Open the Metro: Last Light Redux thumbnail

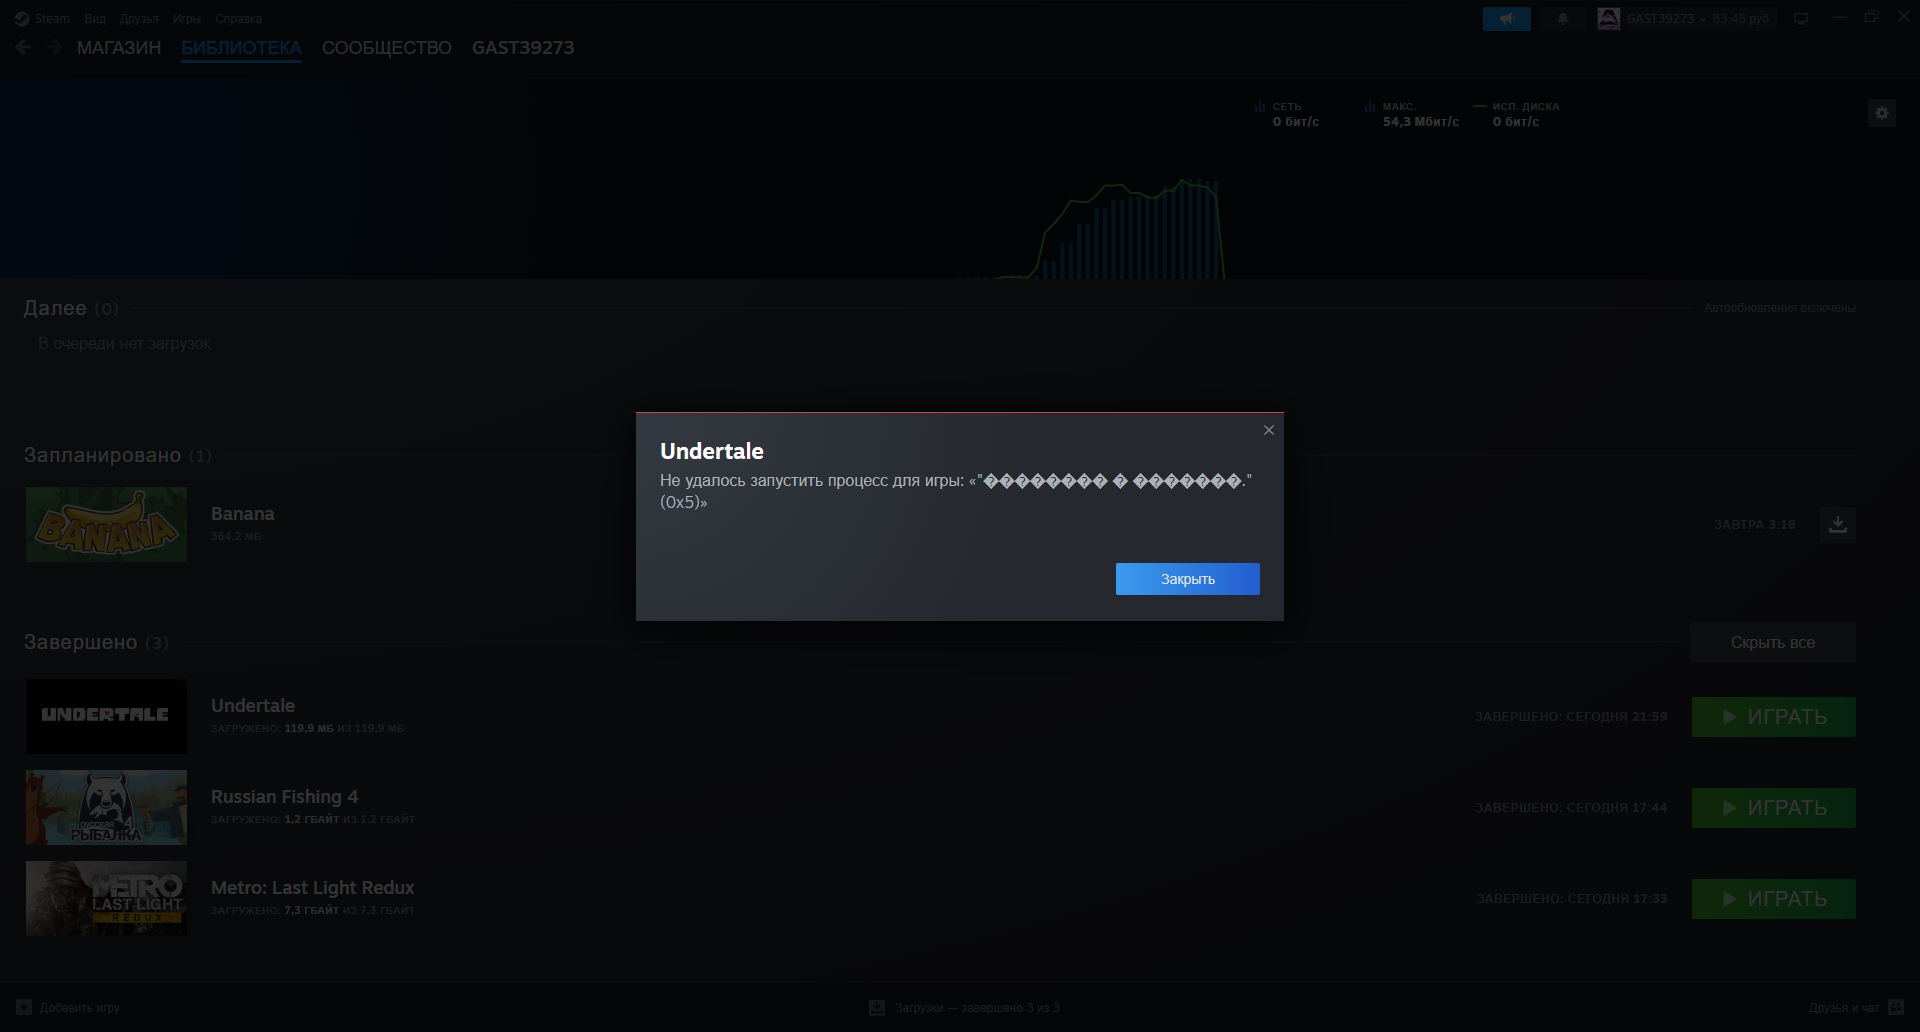pyautogui.click(x=106, y=898)
